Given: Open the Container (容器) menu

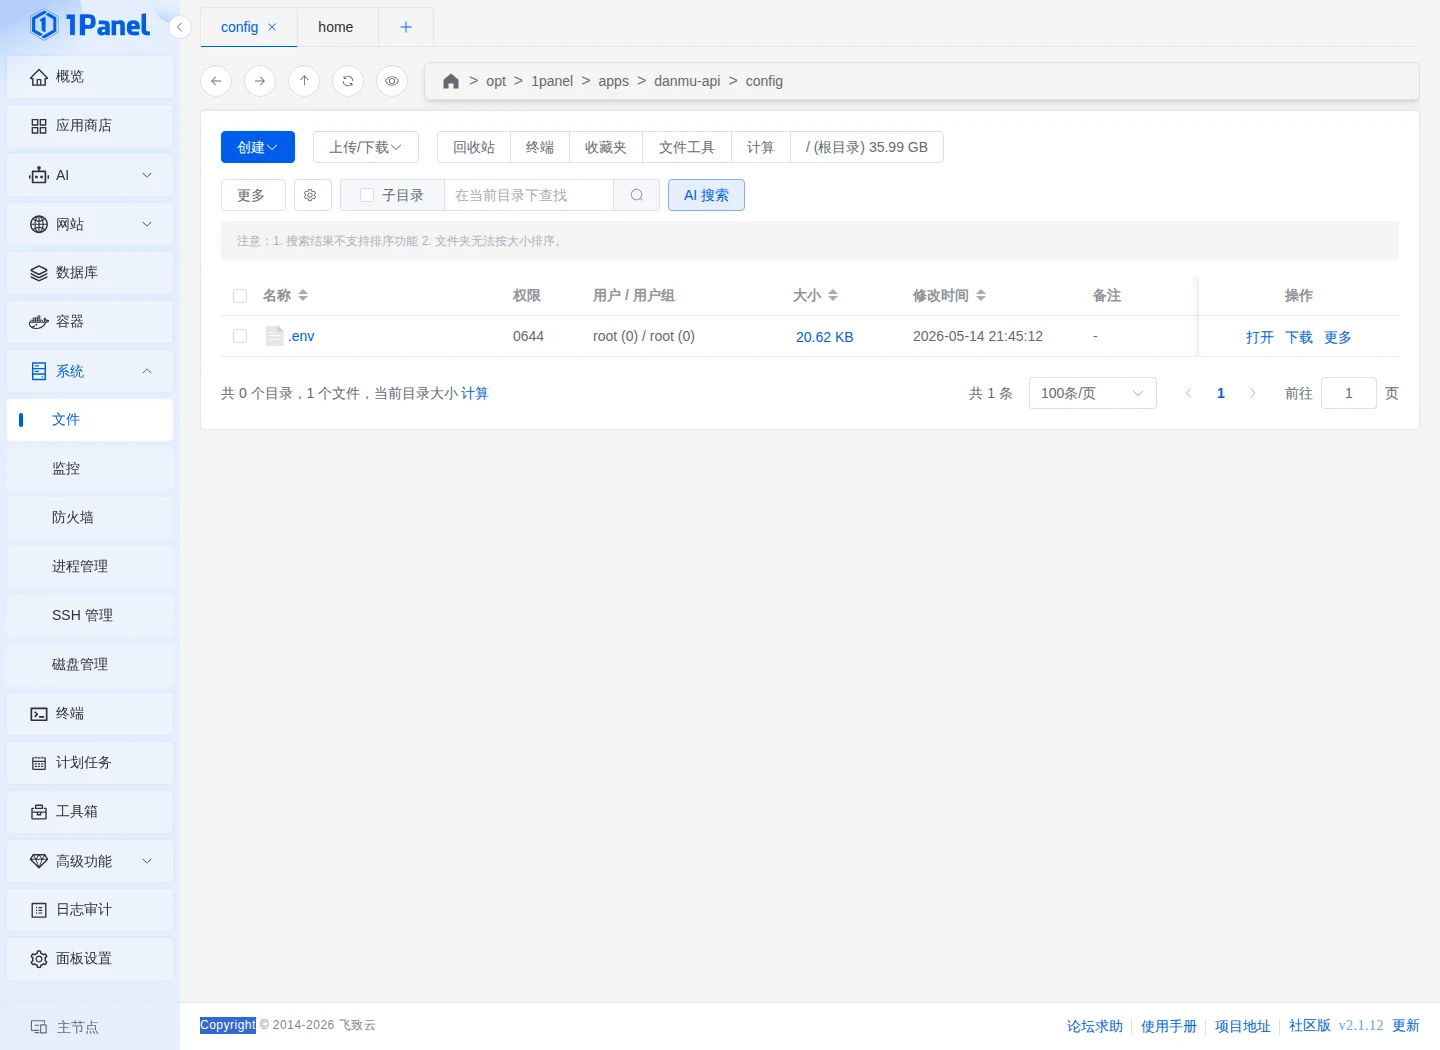Looking at the screenshot, I should coord(90,322).
